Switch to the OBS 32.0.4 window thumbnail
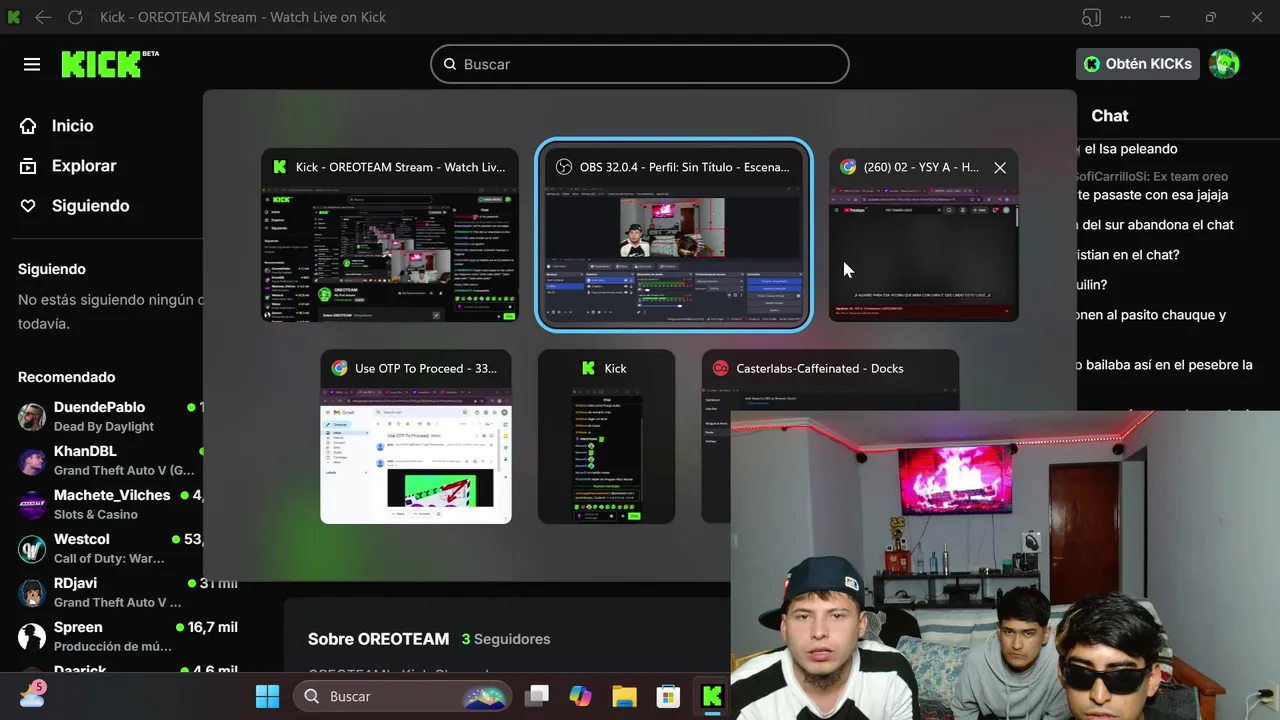This screenshot has width=1280, height=720. click(674, 235)
